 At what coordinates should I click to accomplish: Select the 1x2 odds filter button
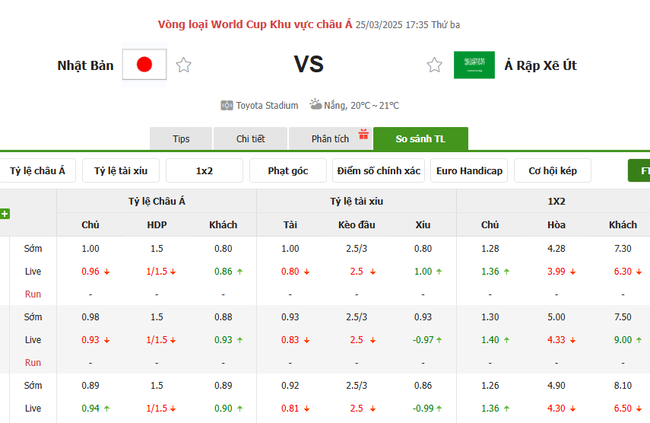(x=204, y=171)
